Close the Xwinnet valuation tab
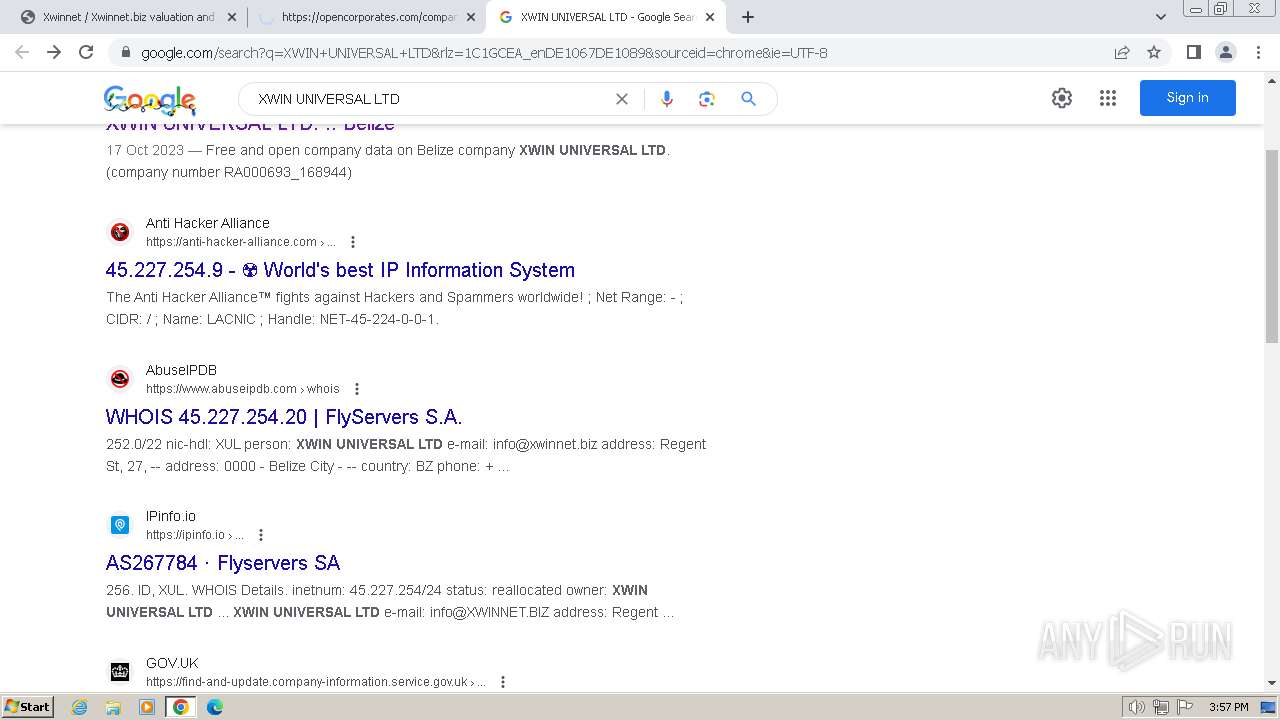Image resolution: width=1280 pixels, height=720 pixels. (231, 17)
